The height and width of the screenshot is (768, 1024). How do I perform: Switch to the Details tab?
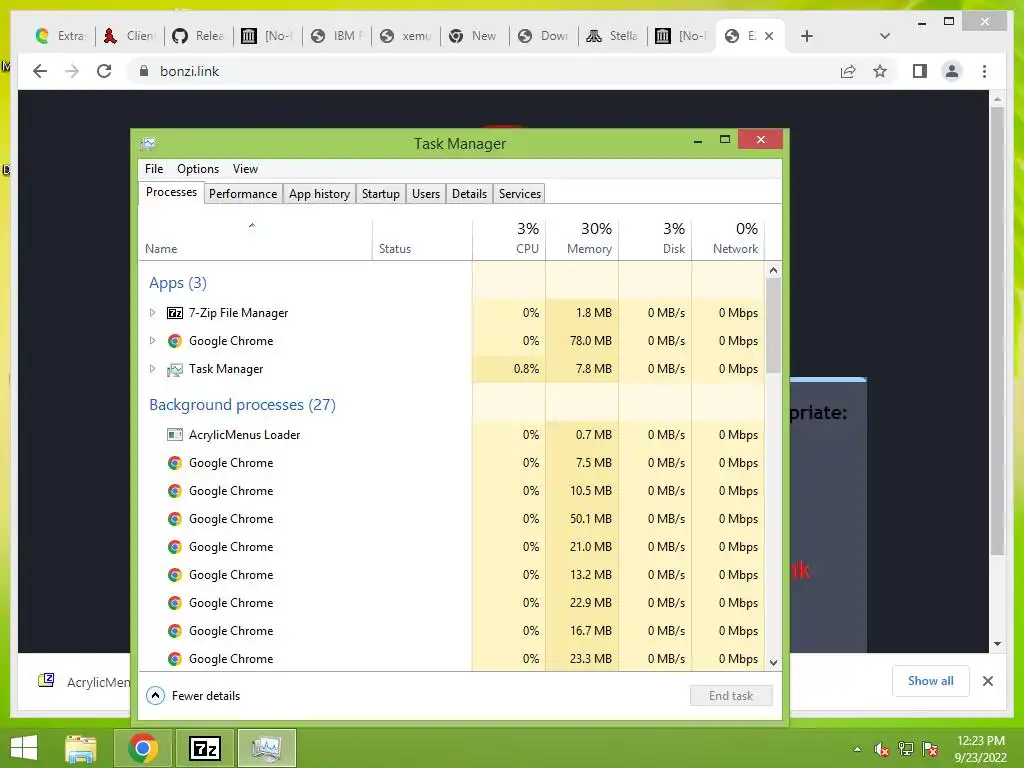click(470, 194)
